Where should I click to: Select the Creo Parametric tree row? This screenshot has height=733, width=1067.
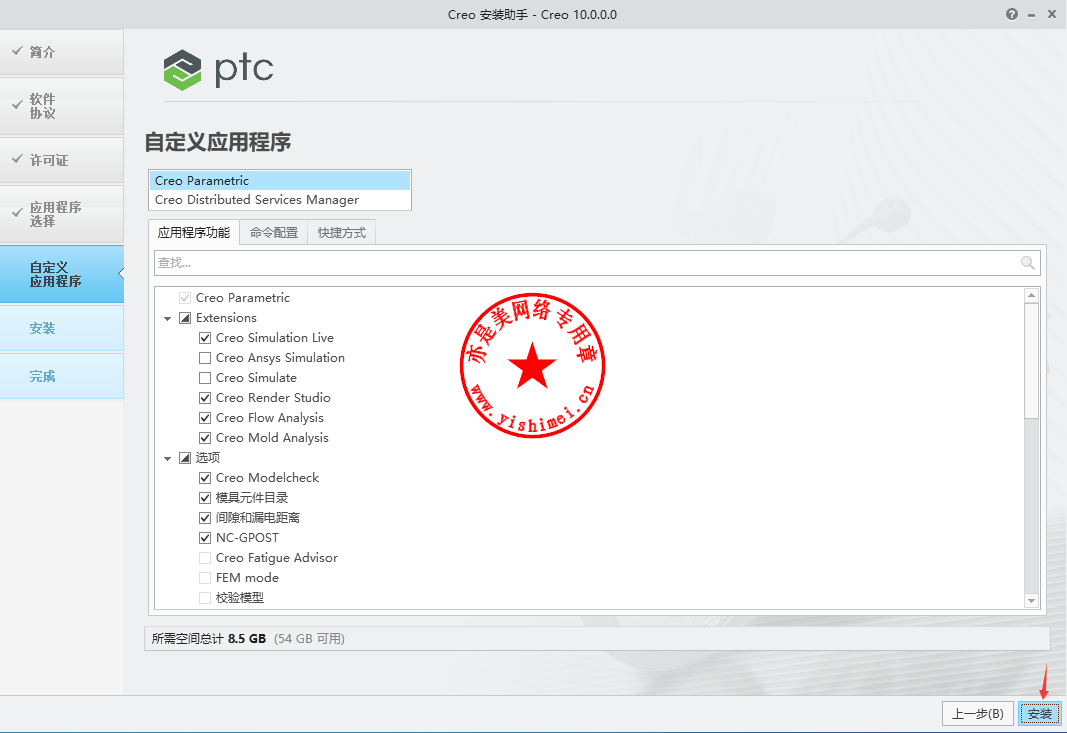(243, 298)
